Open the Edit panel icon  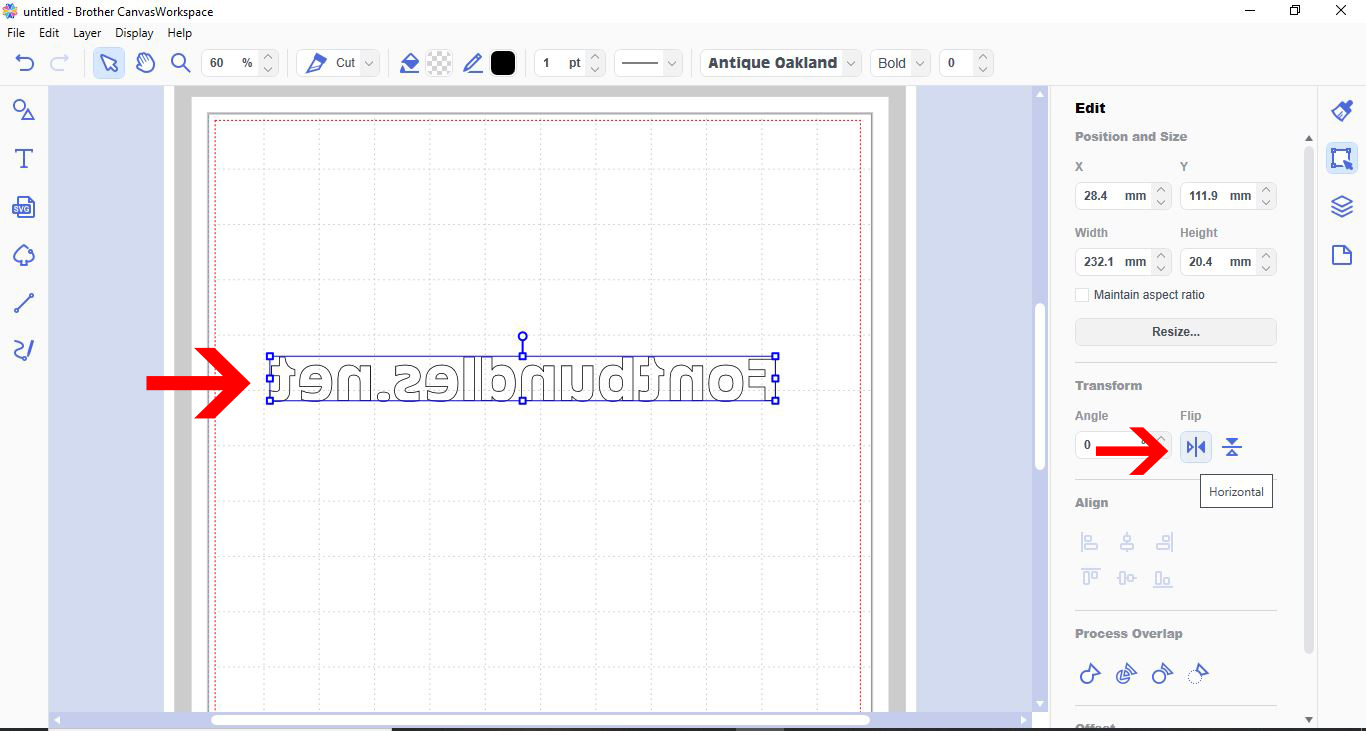(1342, 158)
